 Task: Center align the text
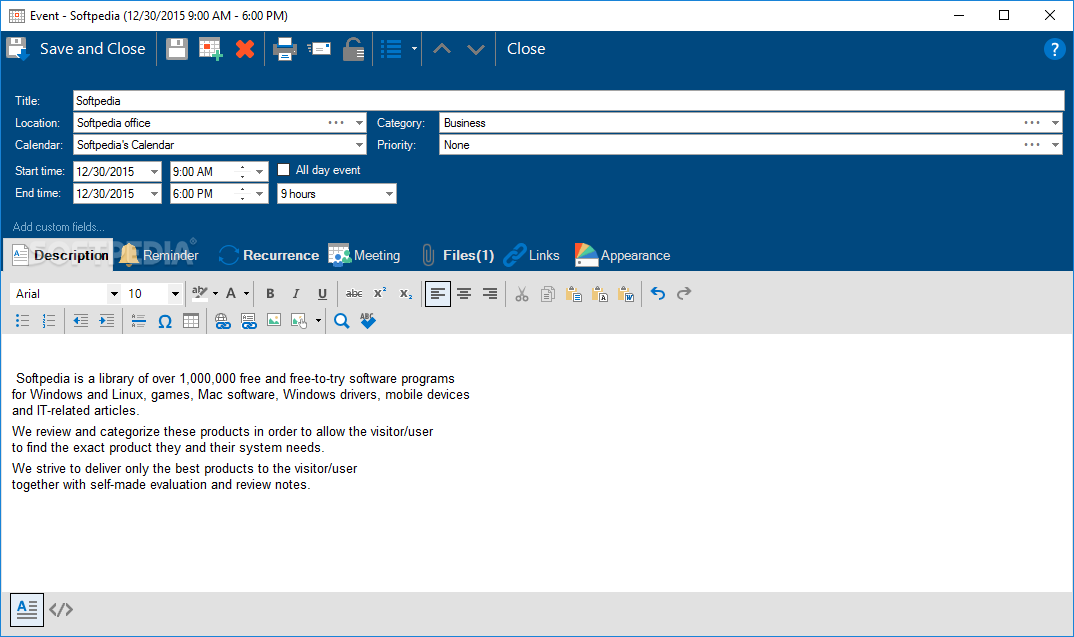point(464,294)
